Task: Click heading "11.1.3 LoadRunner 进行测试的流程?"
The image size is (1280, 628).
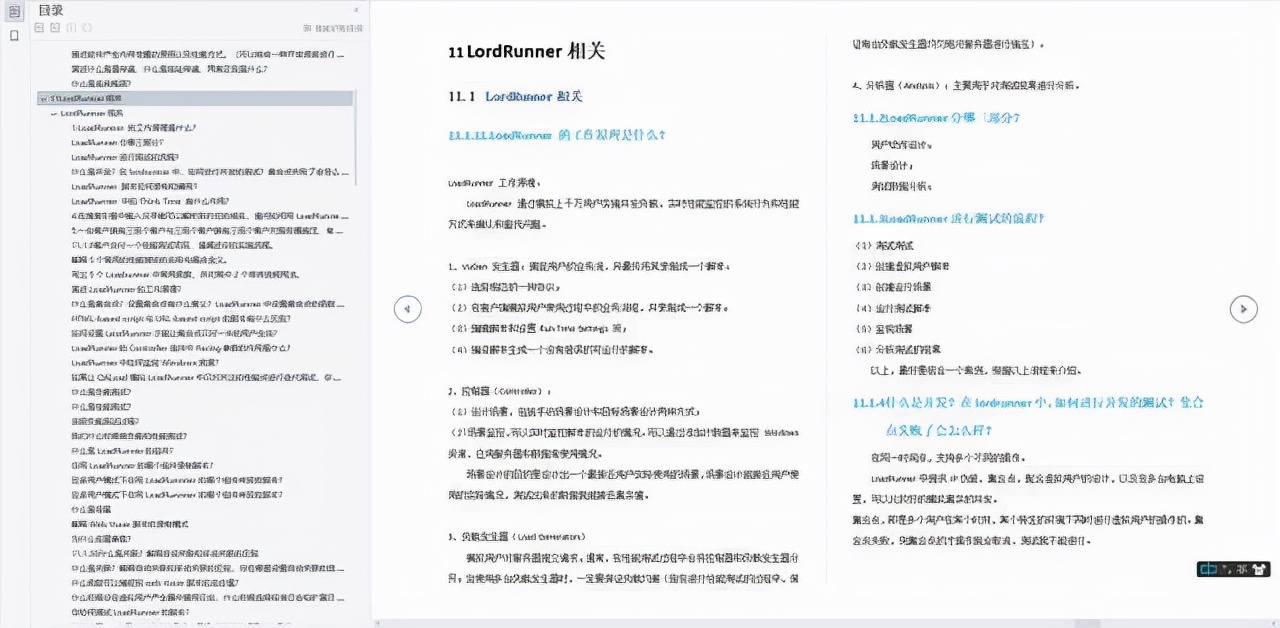Action: pyautogui.click(x=949, y=218)
